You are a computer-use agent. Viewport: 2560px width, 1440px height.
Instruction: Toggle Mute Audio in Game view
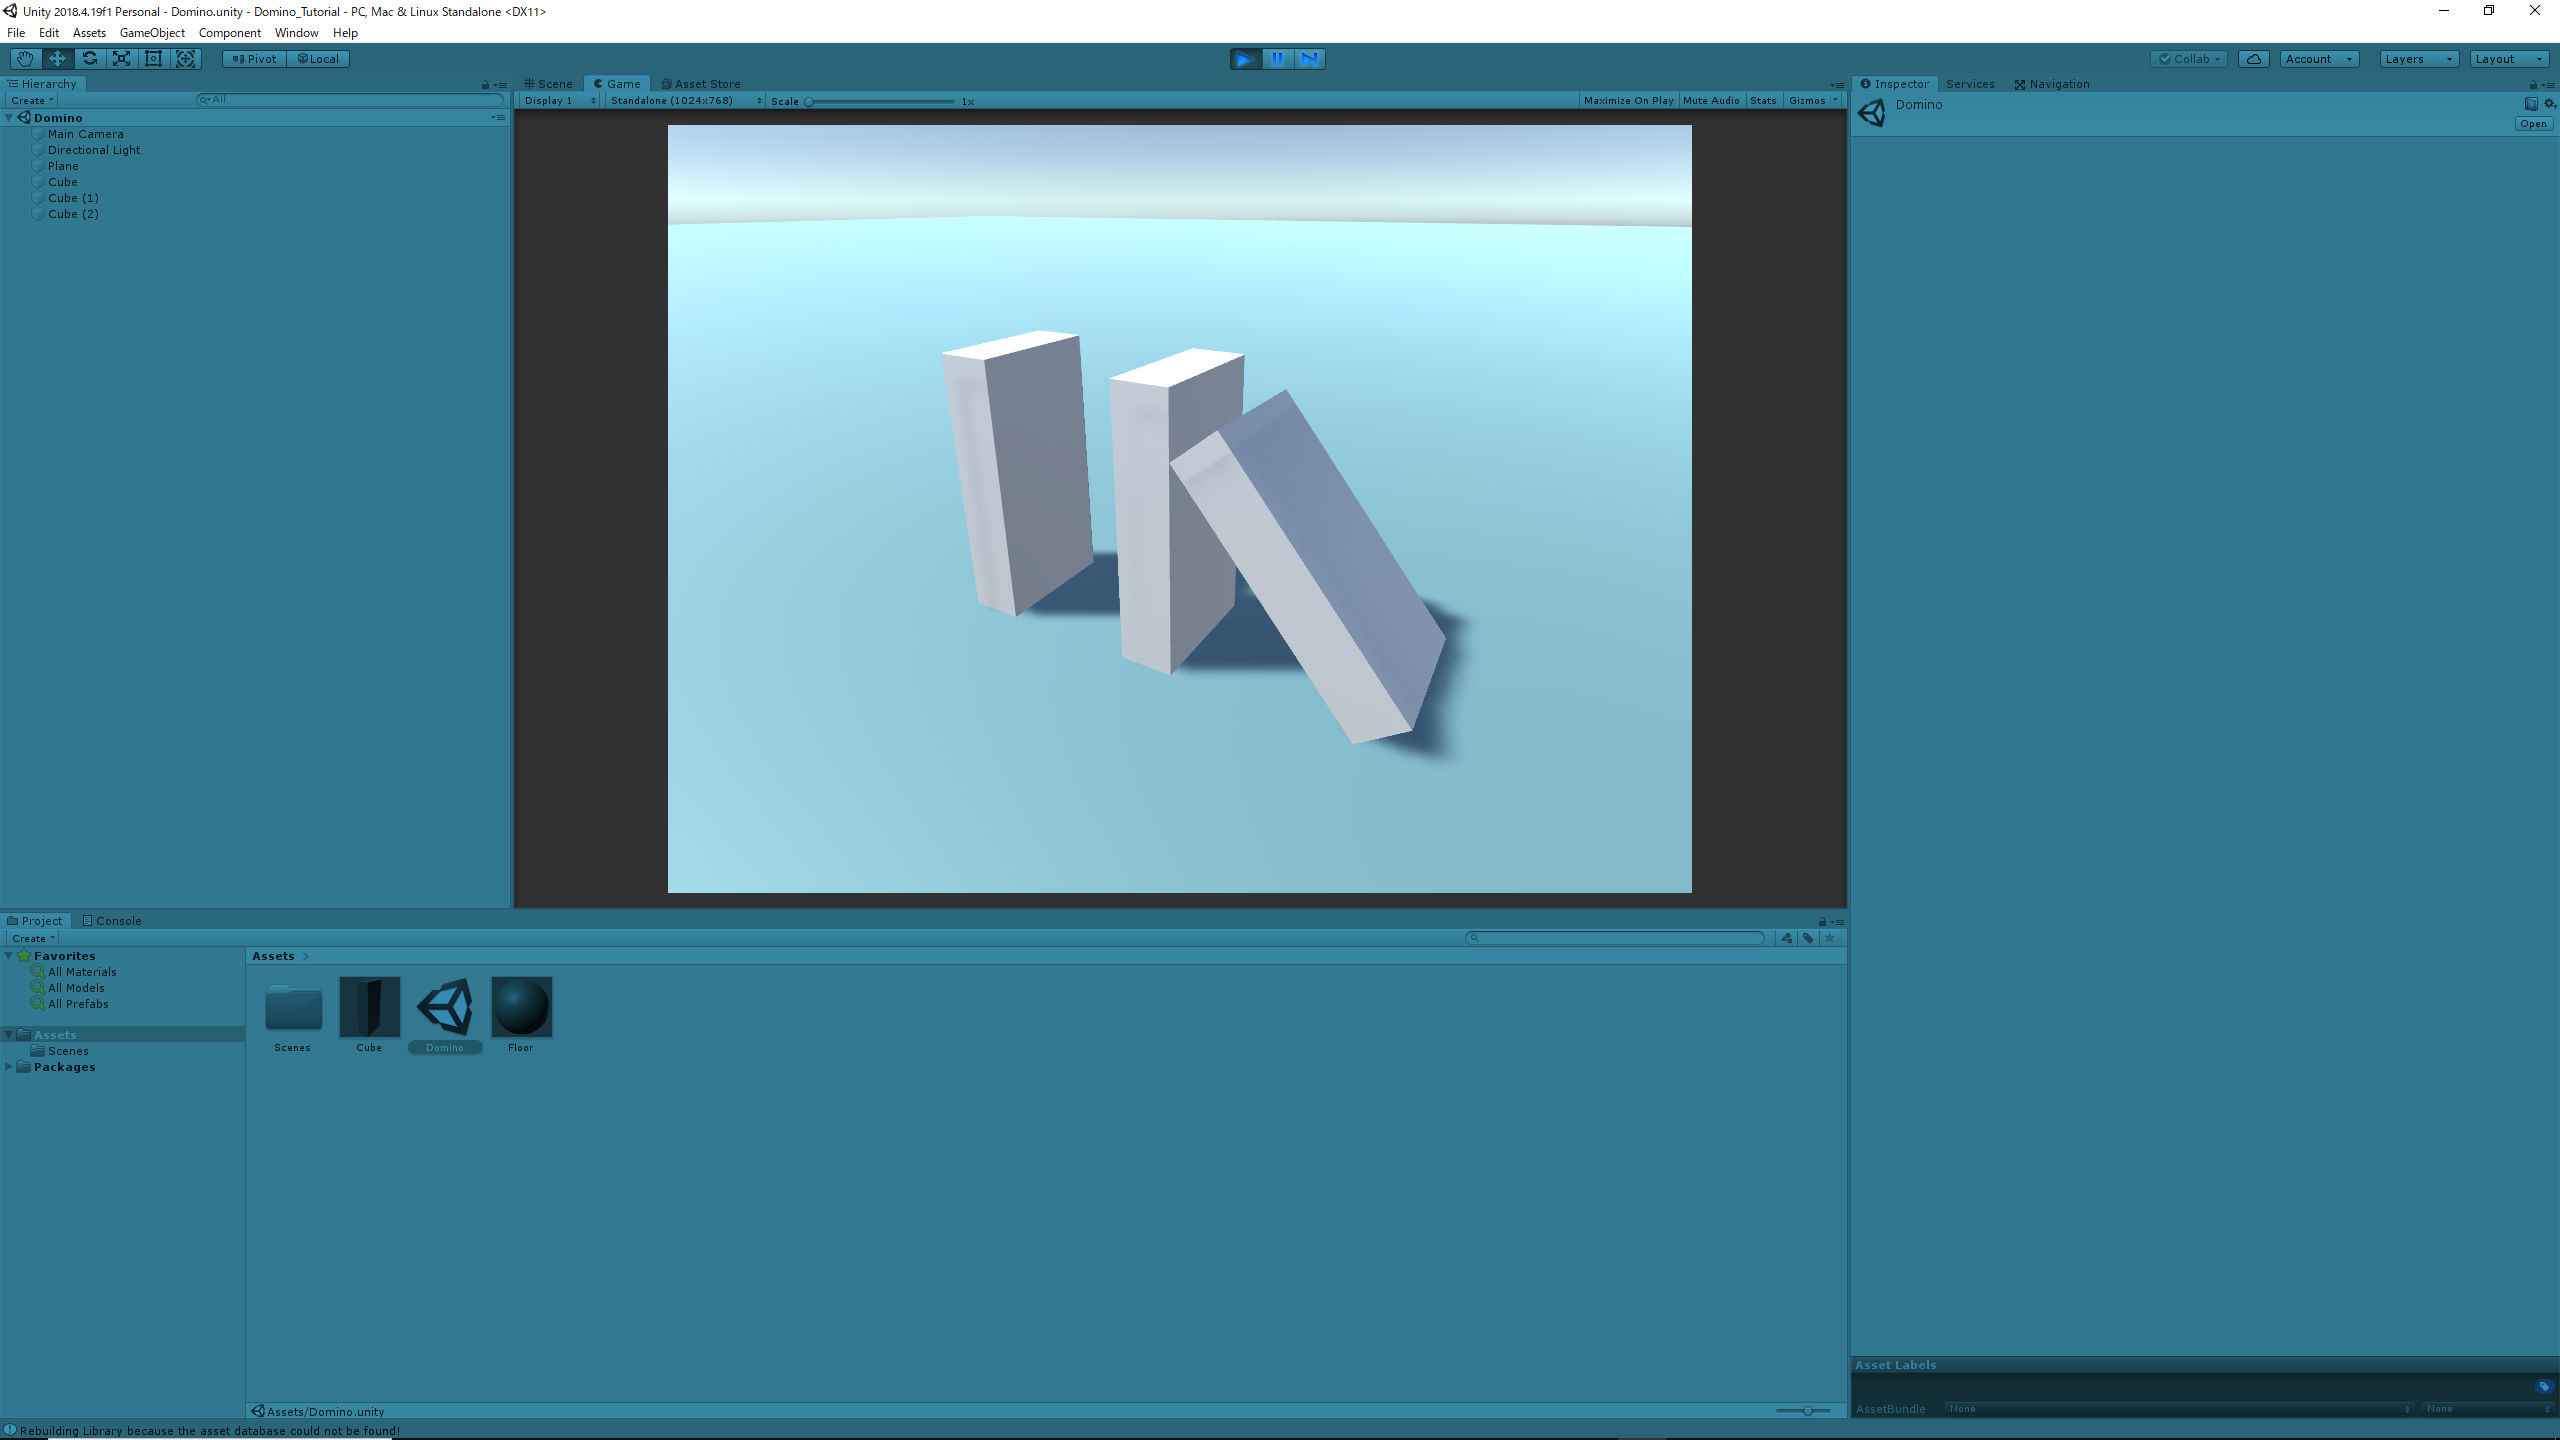click(x=1711, y=101)
